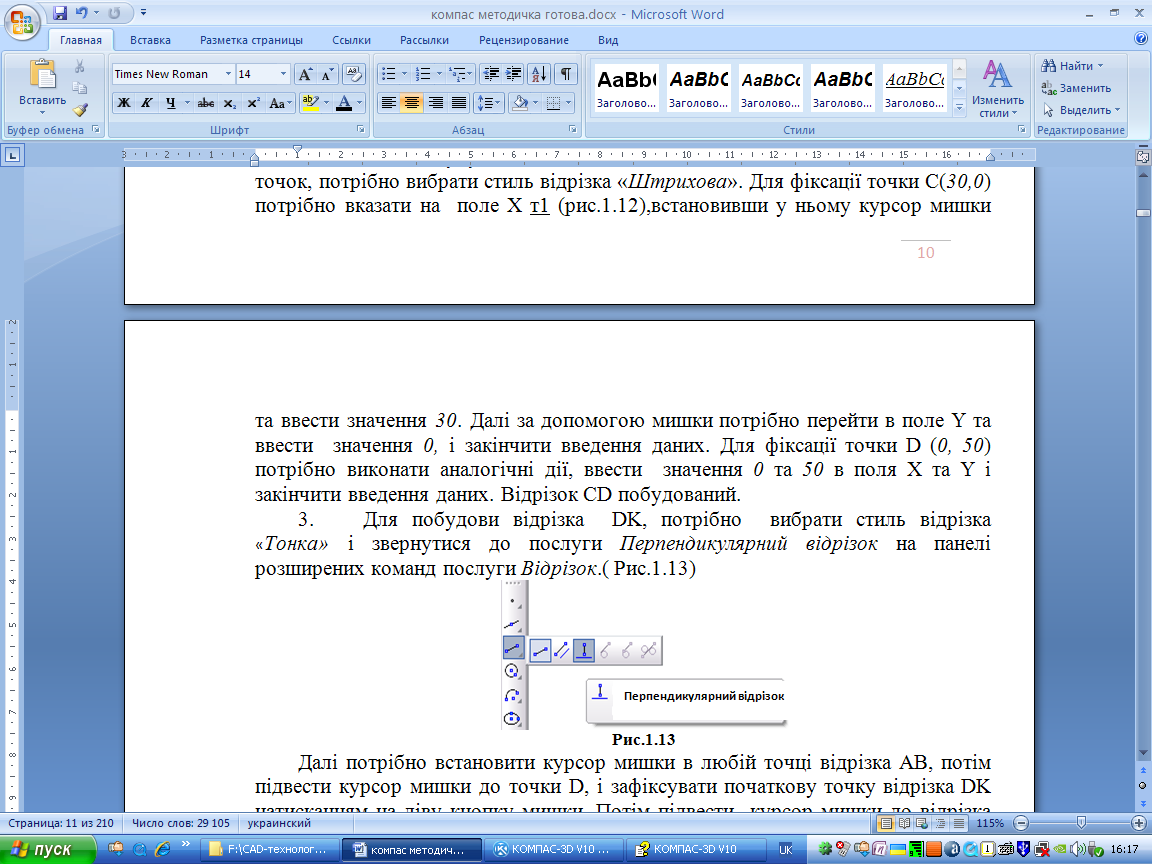Image resolution: width=1152 pixels, height=864 pixels.
Task: Align text right
Action: (436, 103)
